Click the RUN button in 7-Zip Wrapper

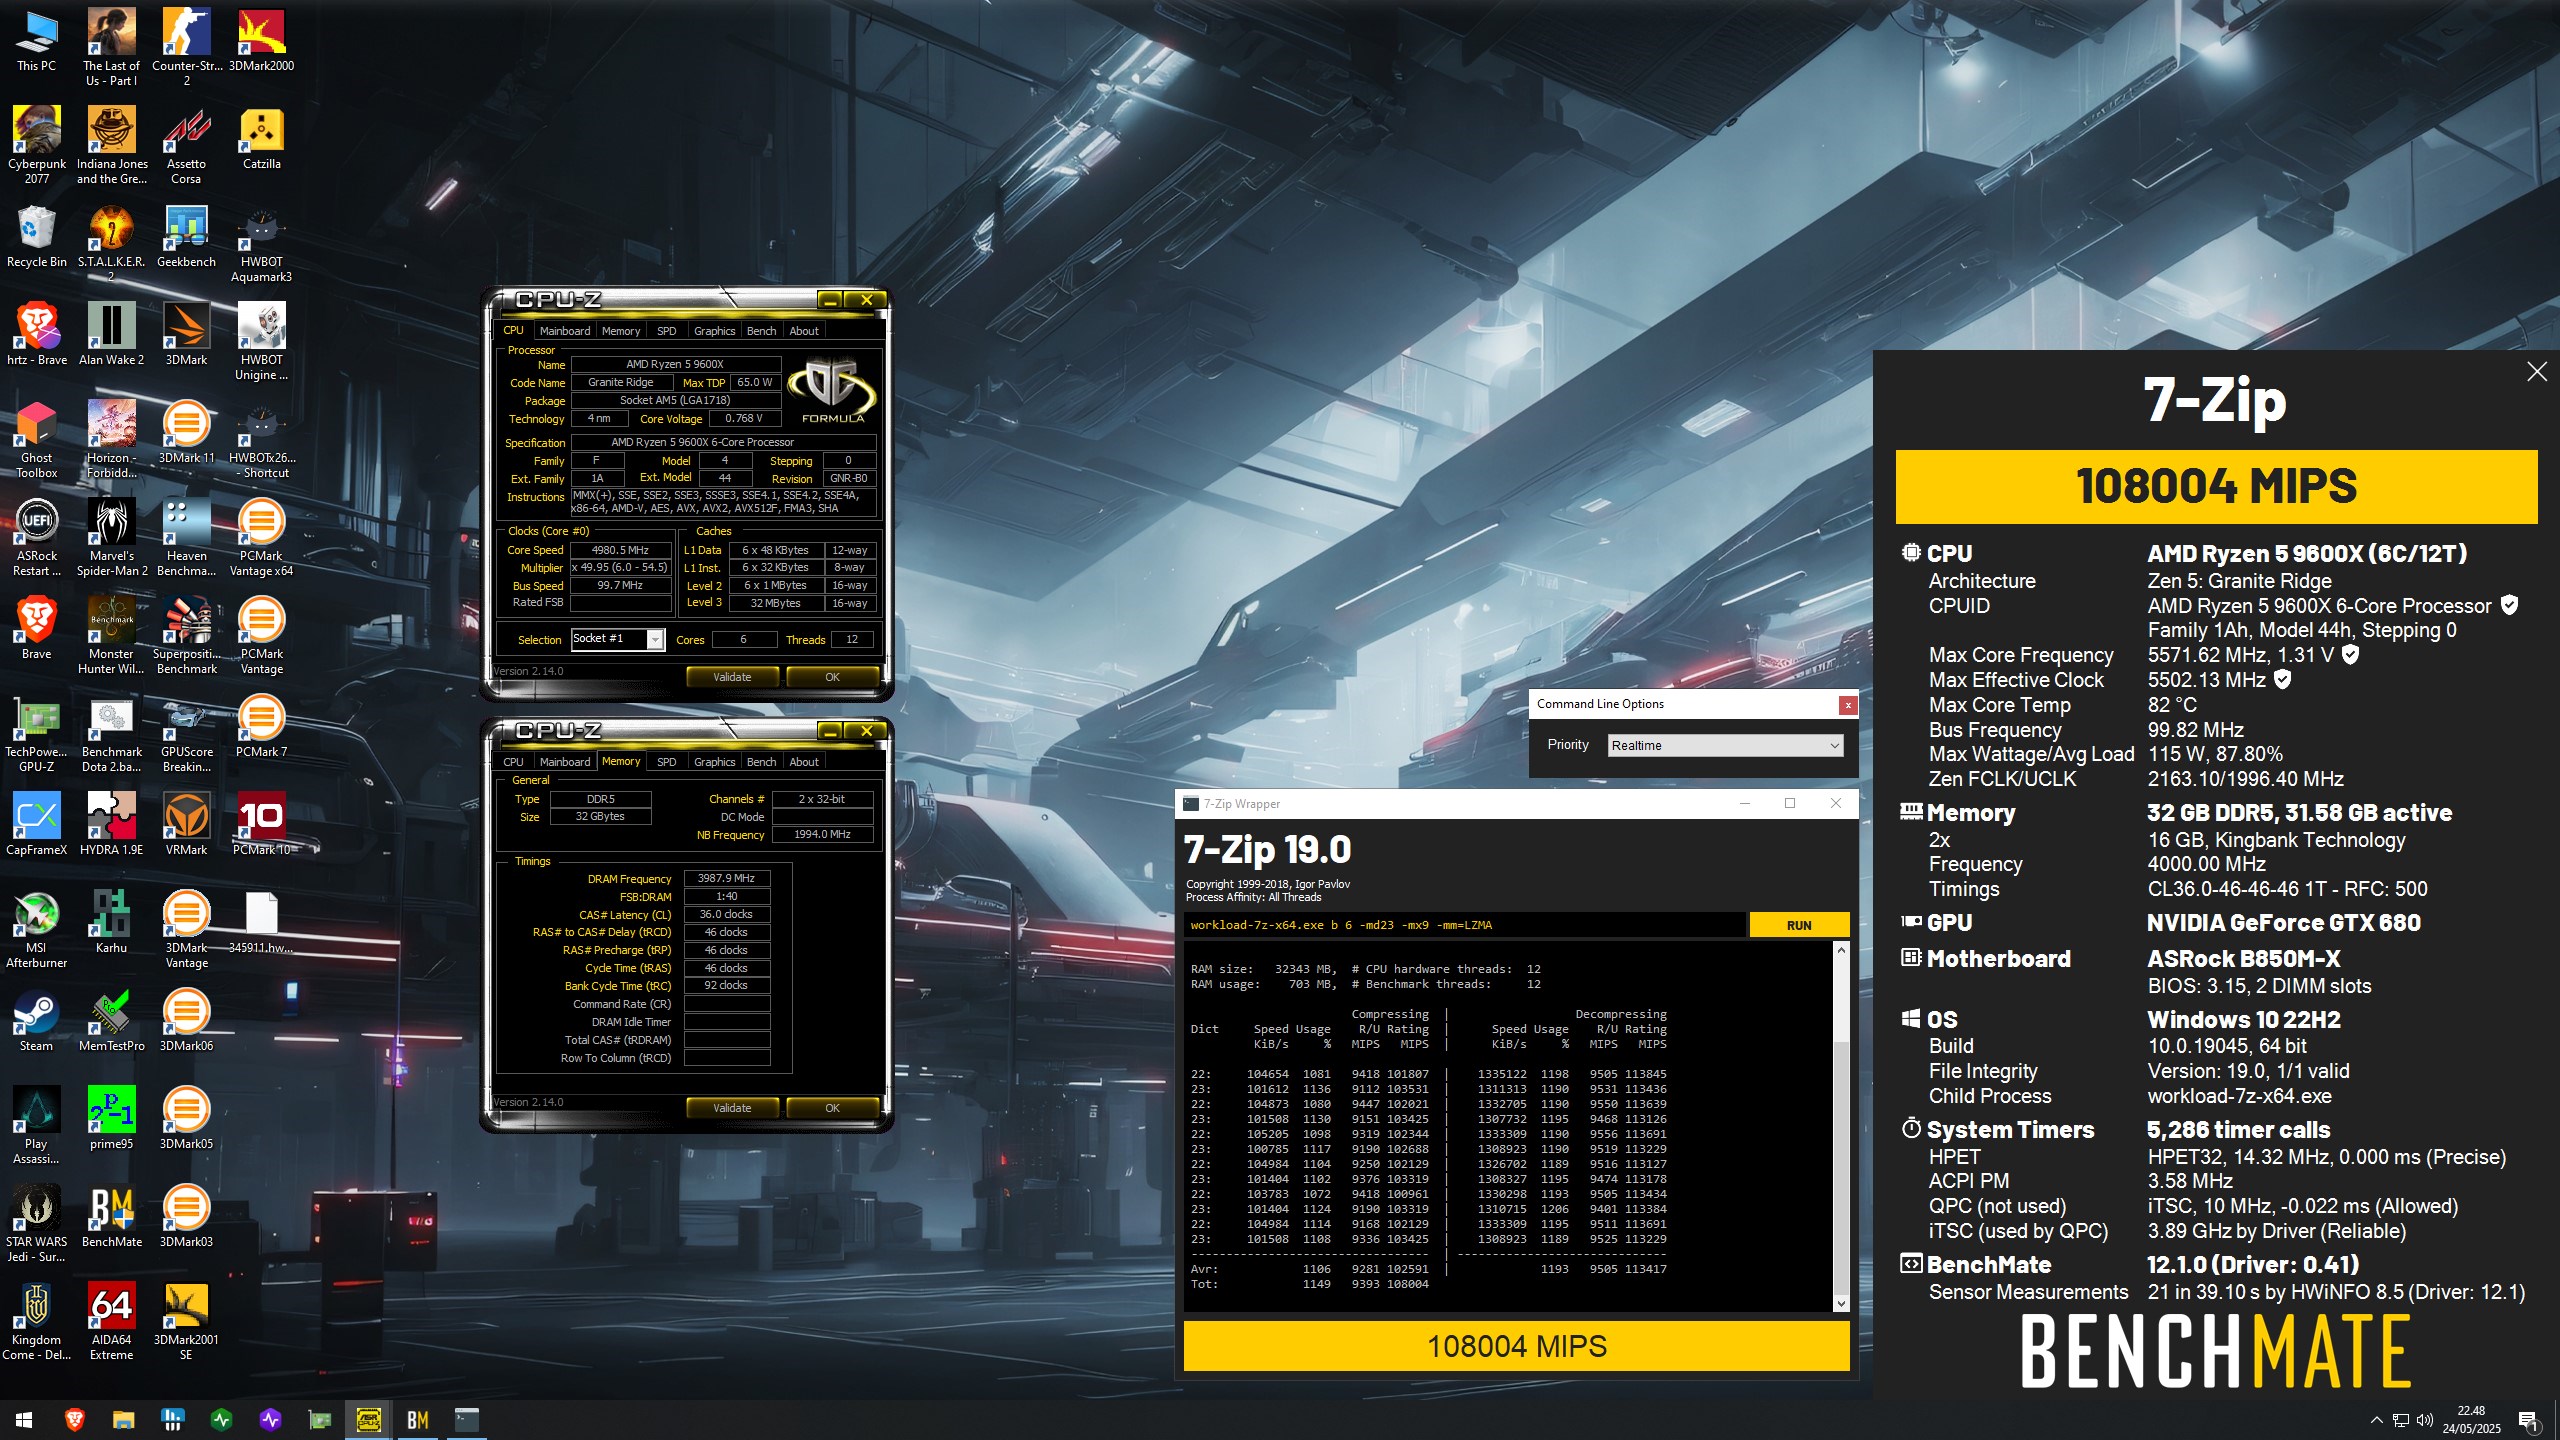pyautogui.click(x=1799, y=925)
